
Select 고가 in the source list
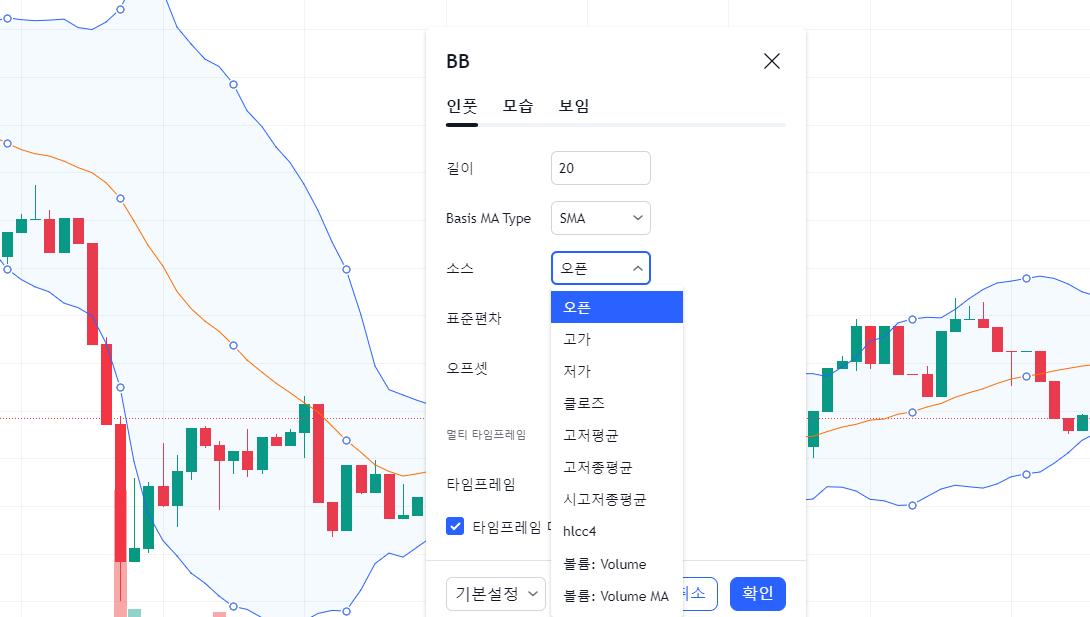[x=616, y=339]
